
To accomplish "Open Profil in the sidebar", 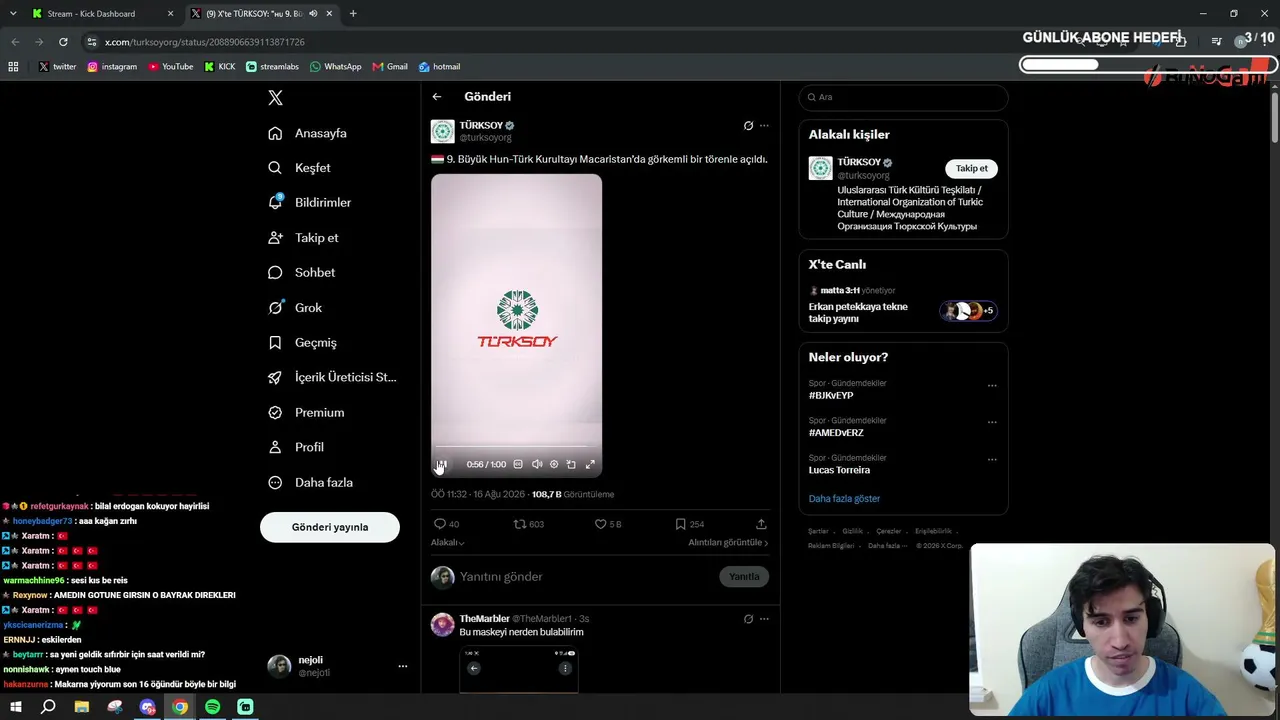I will (x=296, y=448).
